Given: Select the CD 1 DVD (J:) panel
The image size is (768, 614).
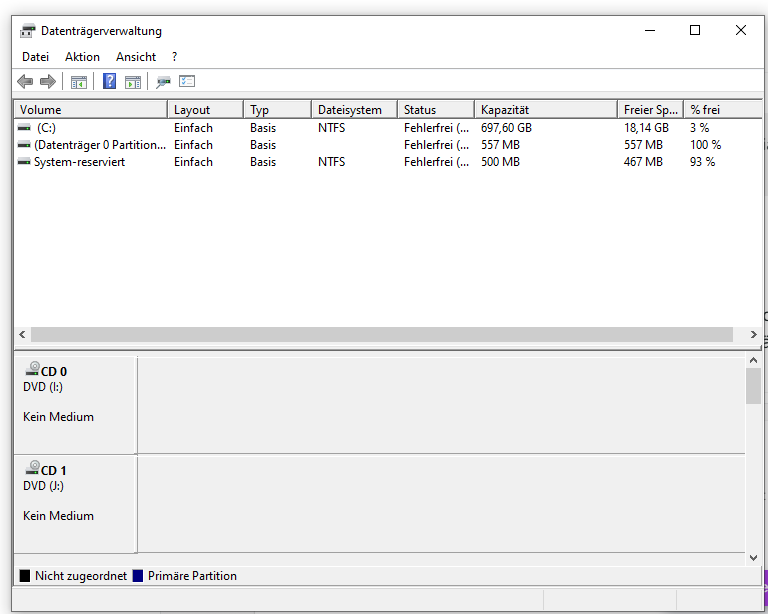Looking at the screenshot, I should point(75,504).
